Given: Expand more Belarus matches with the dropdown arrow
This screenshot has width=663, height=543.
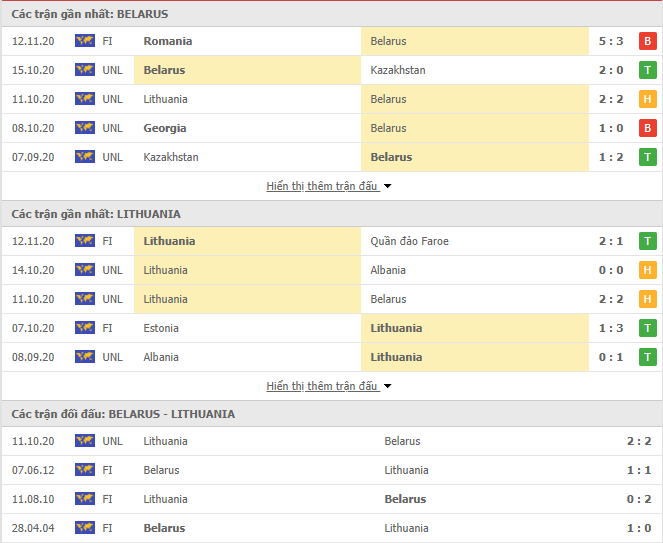Looking at the screenshot, I should (x=387, y=186).
